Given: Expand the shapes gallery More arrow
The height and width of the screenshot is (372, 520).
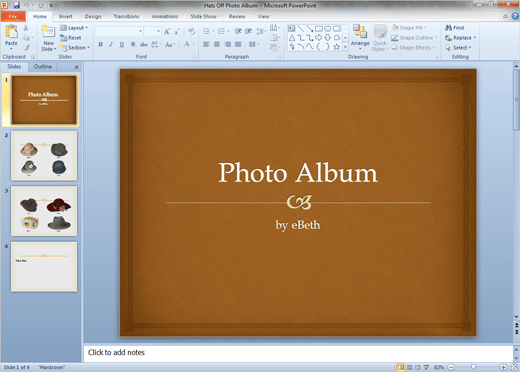Looking at the screenshot, I should 345,47.
